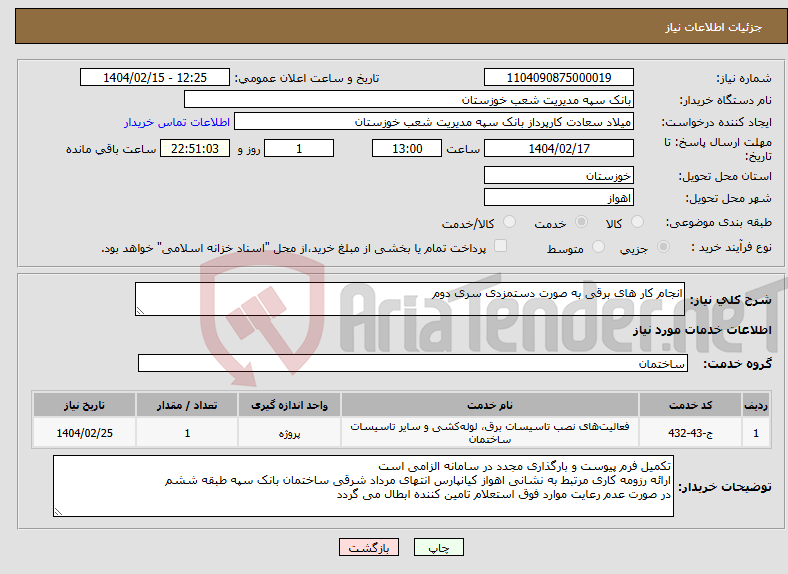Toggle the اسناد خزانه اسلامی payment checkbox
Screen dimensions: 788x574
point(501,246)
